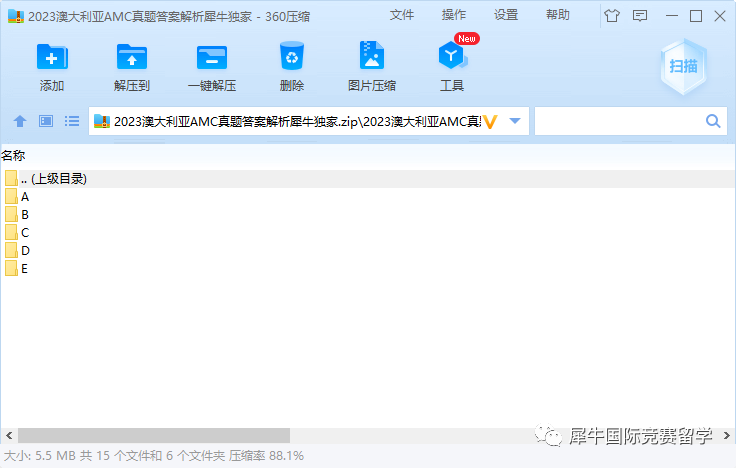The height and width of the screenshot is (468, 736).
Task: Click the horizontal scrollbar thumb
Action: click(154, 436)
